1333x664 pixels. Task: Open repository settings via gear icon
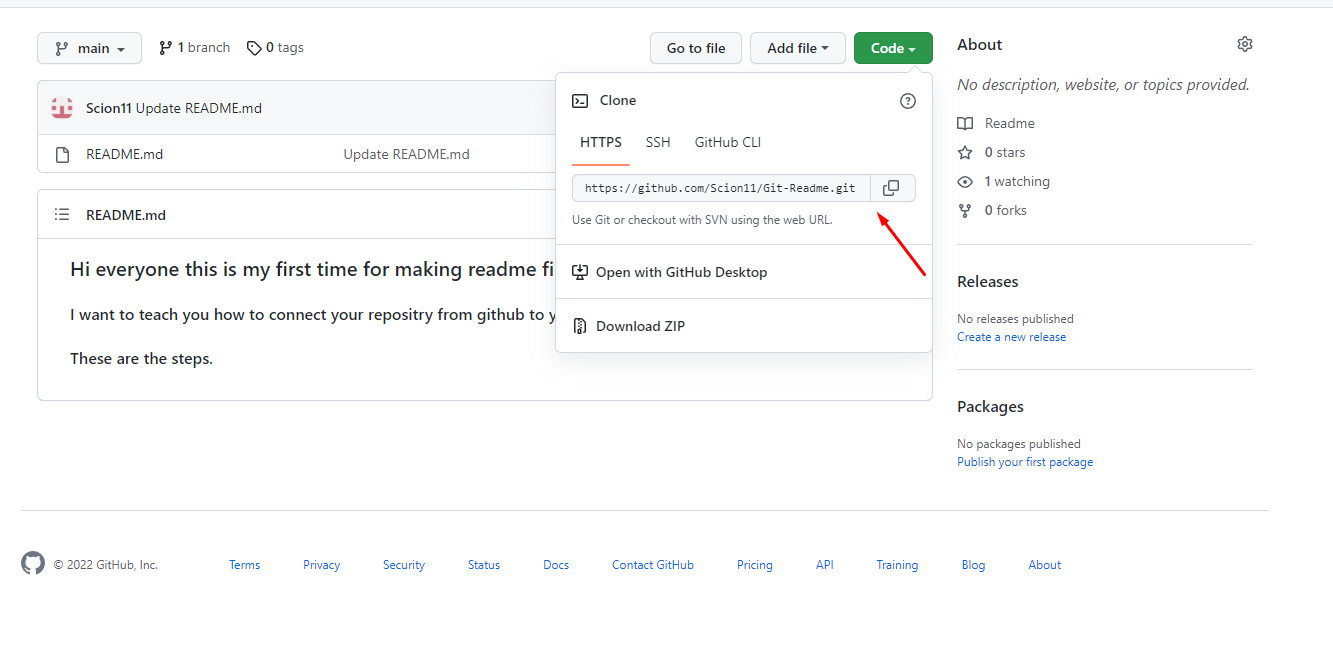click(x=1244, y=44)
